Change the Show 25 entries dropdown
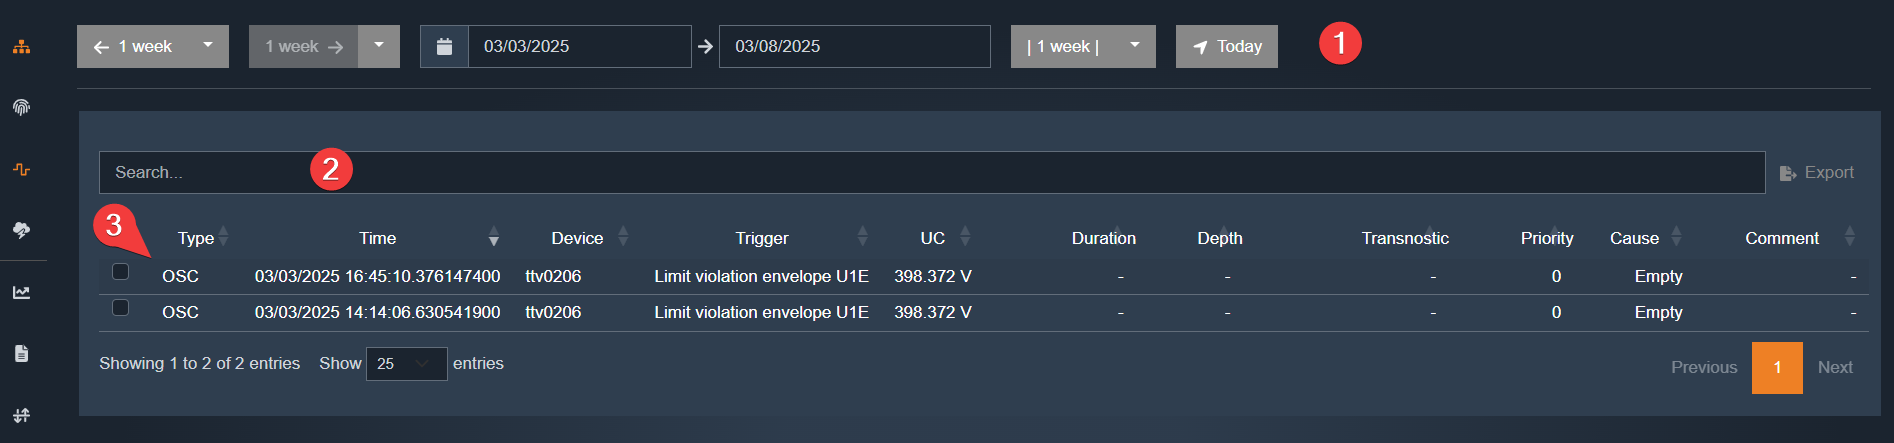1894x443 pixels. (x=406, y=364)
